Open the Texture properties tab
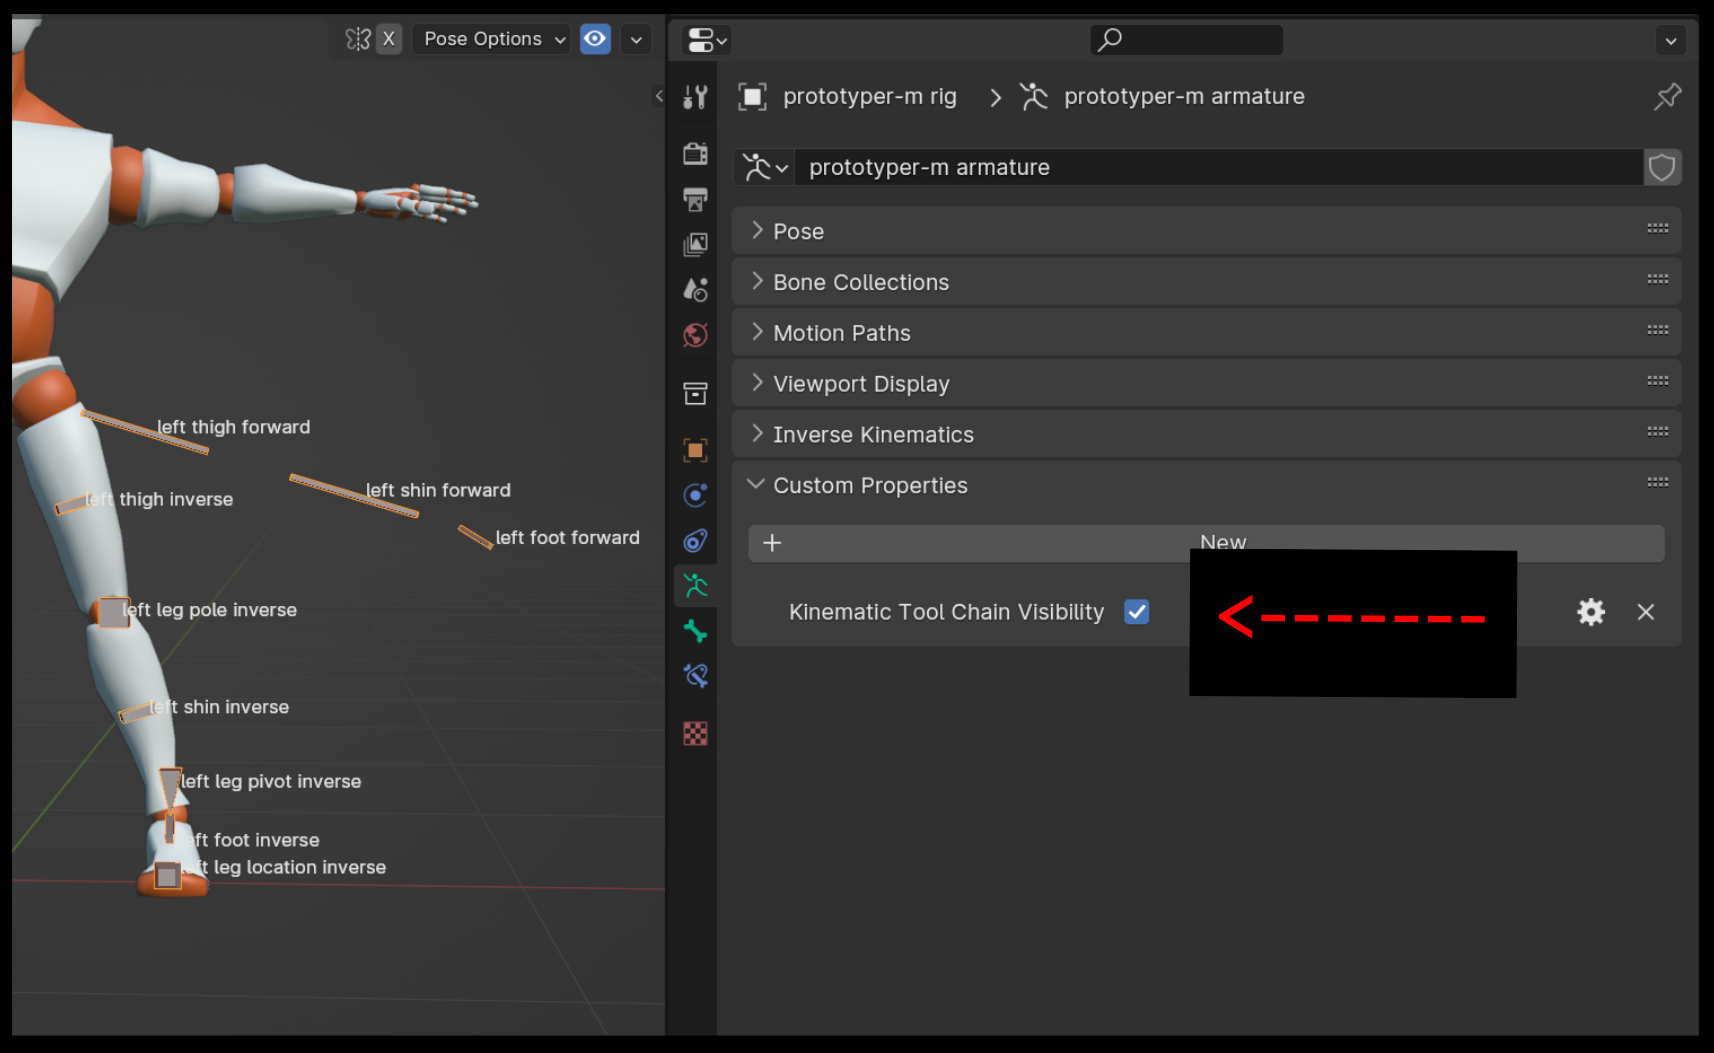This screenshot has height=1053, width=1714. click(695, 734)
